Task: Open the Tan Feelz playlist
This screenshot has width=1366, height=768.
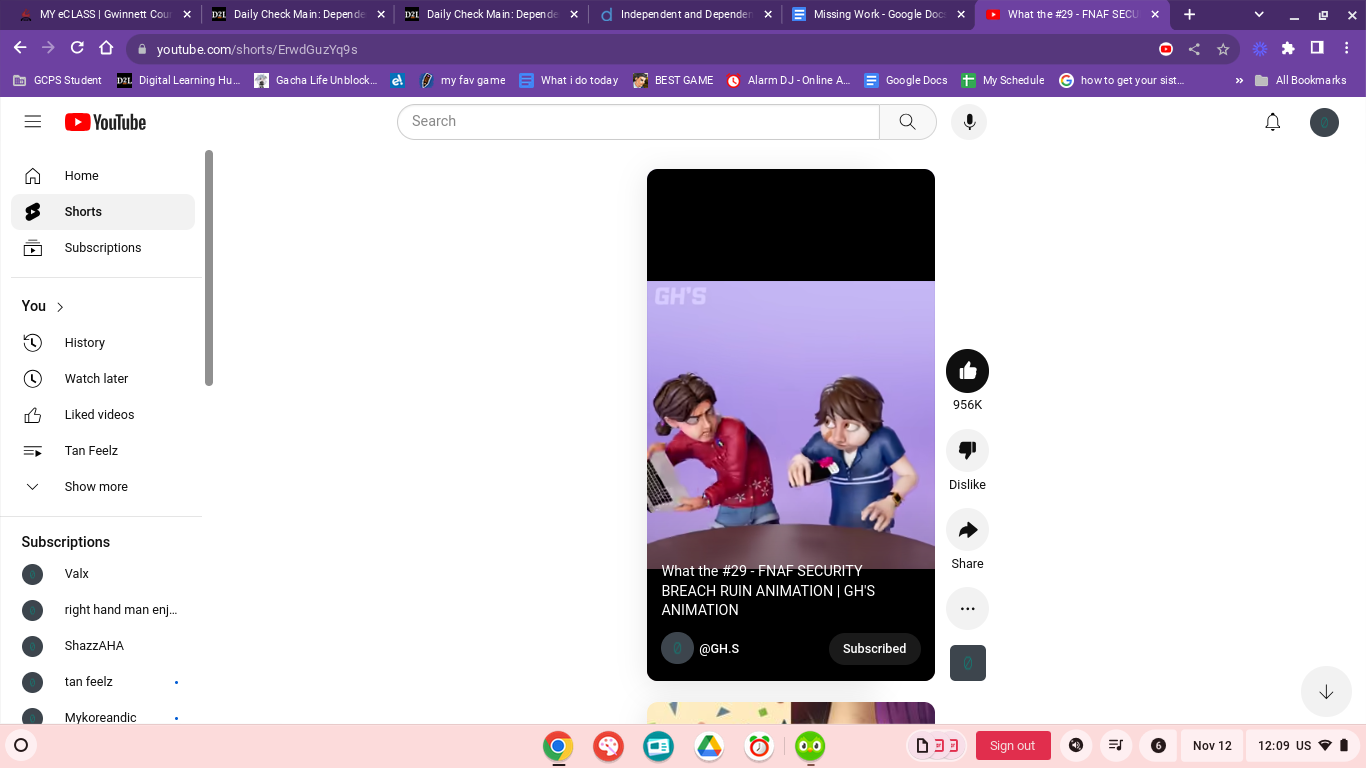Action: pos(103,451)
